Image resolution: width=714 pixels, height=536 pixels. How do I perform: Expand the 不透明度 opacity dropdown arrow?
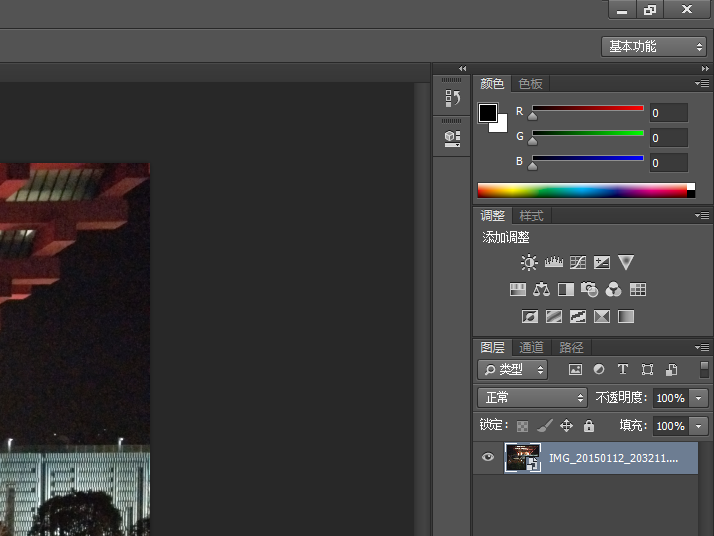click(x=698, y=398)
